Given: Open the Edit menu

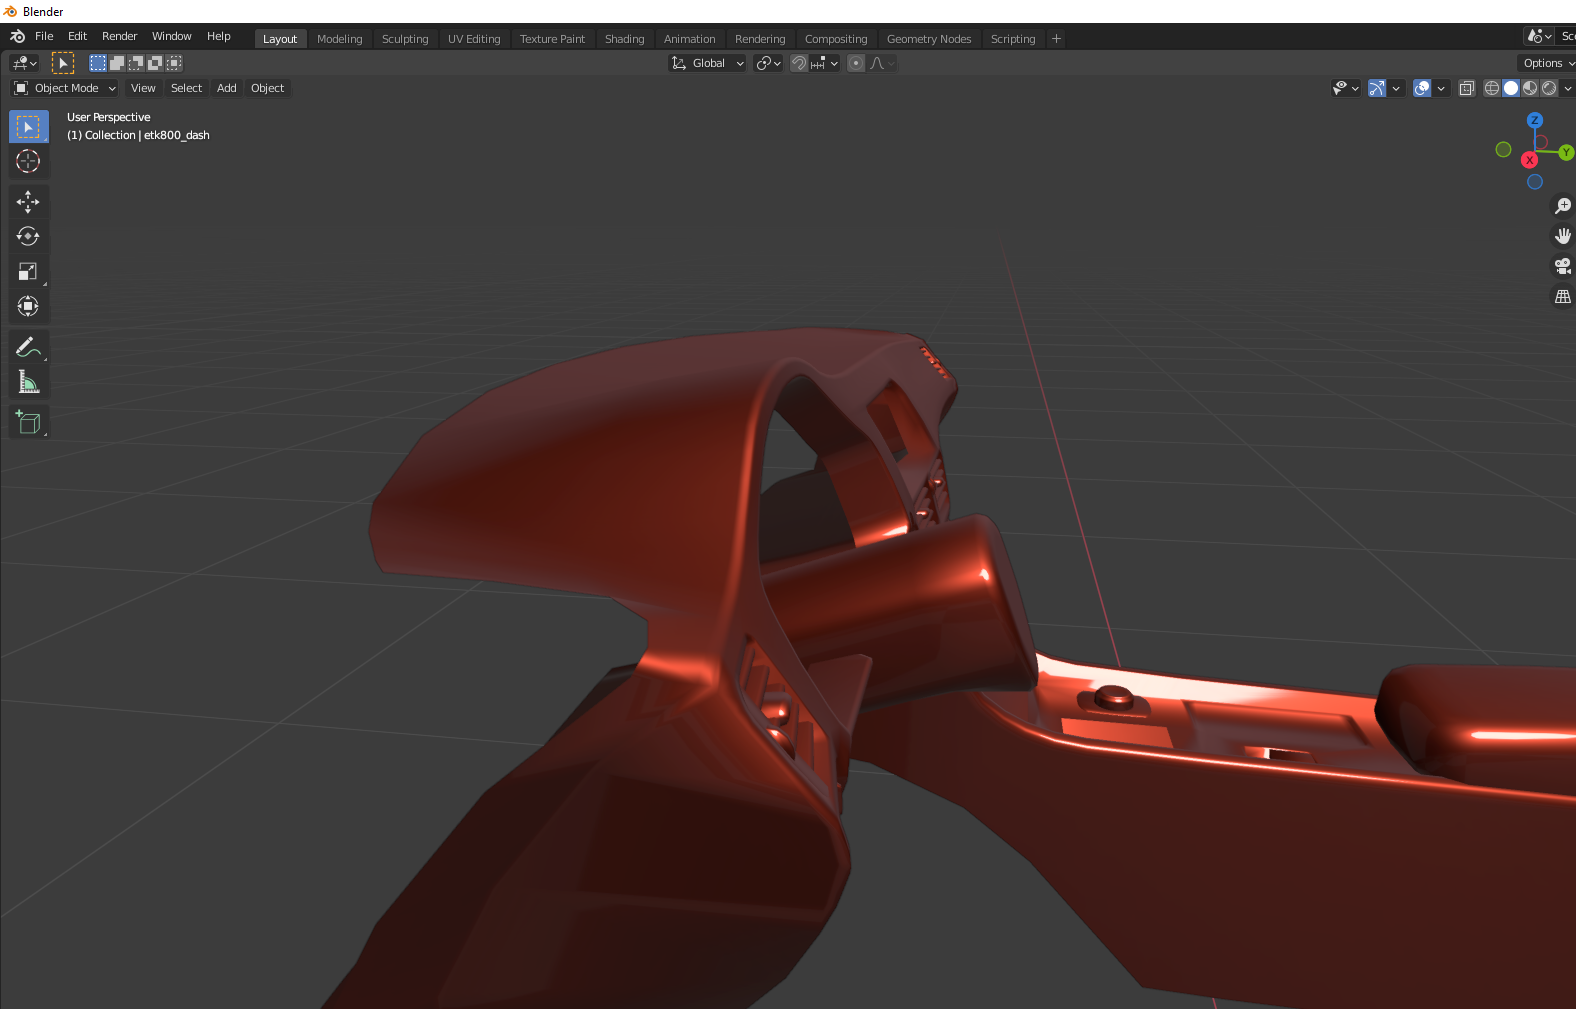Looking at the screenshot, I should (77, 37).
